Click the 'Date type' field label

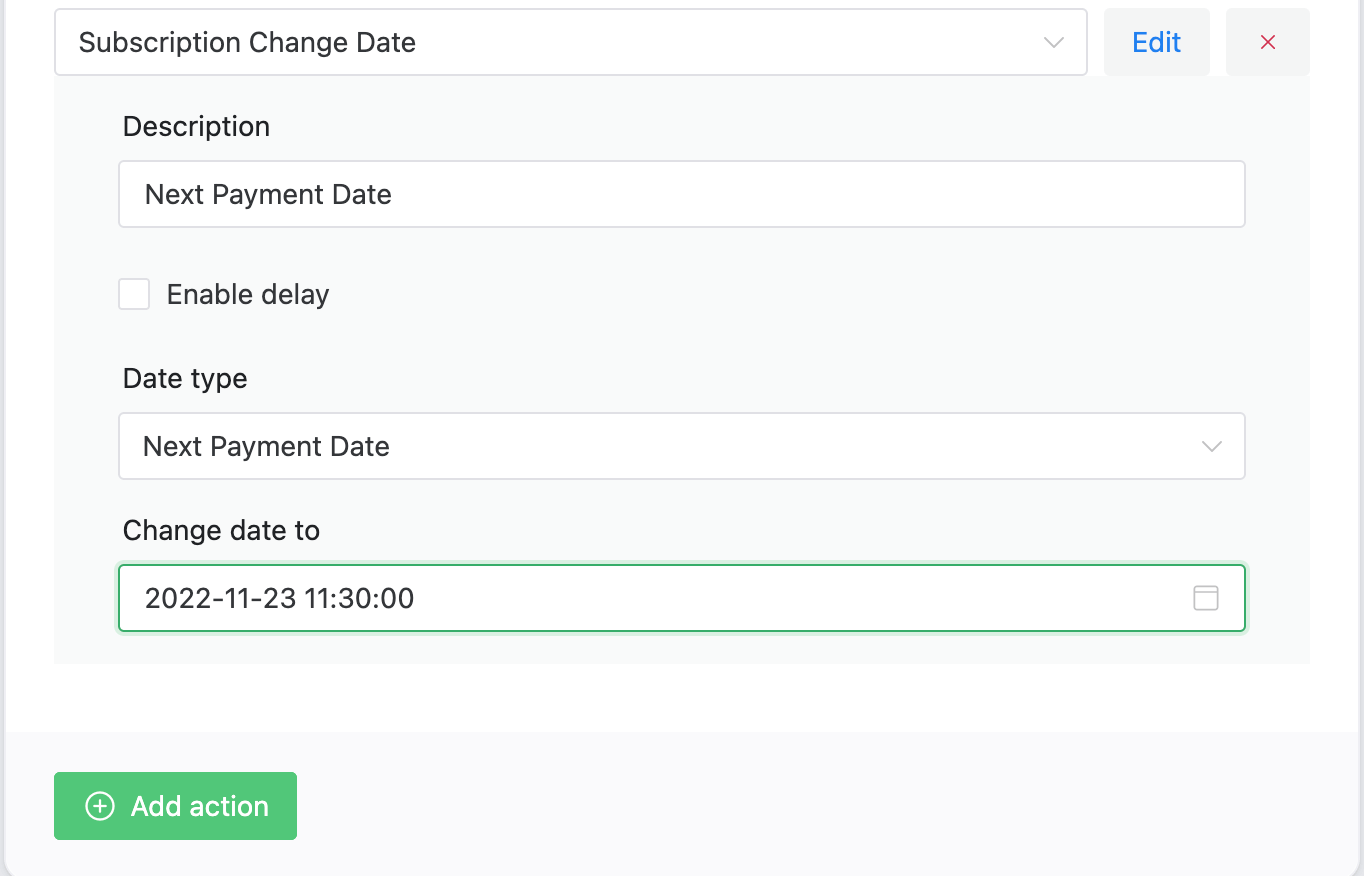[x=185, y=378]
